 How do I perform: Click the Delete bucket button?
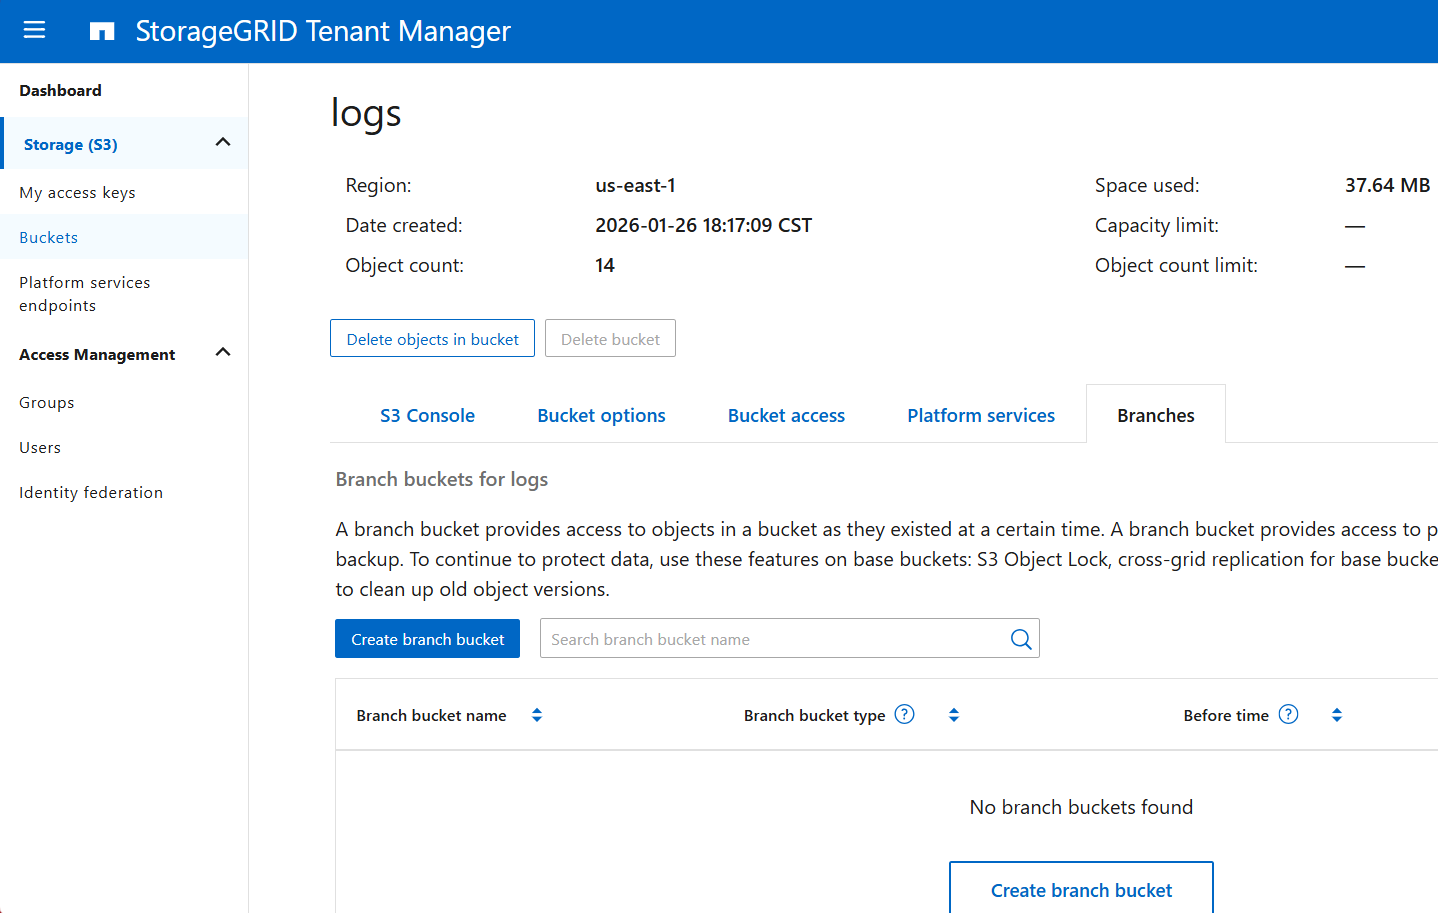coord(610,338)
